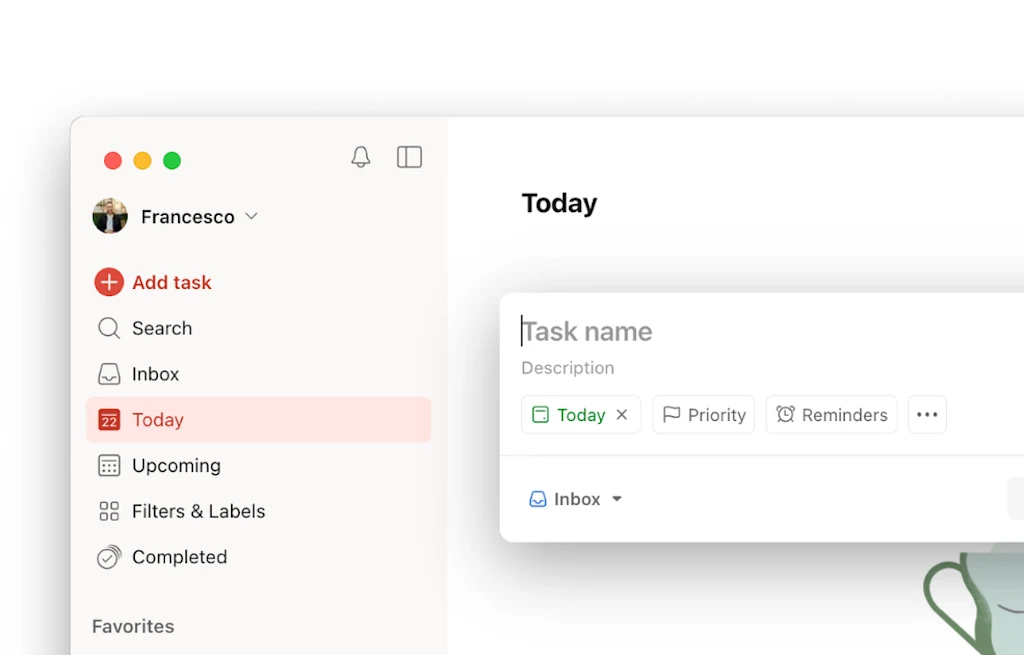Open the notifications bell icon
The width and height of the screenshot is (1024, 655).
coord(360,157)
